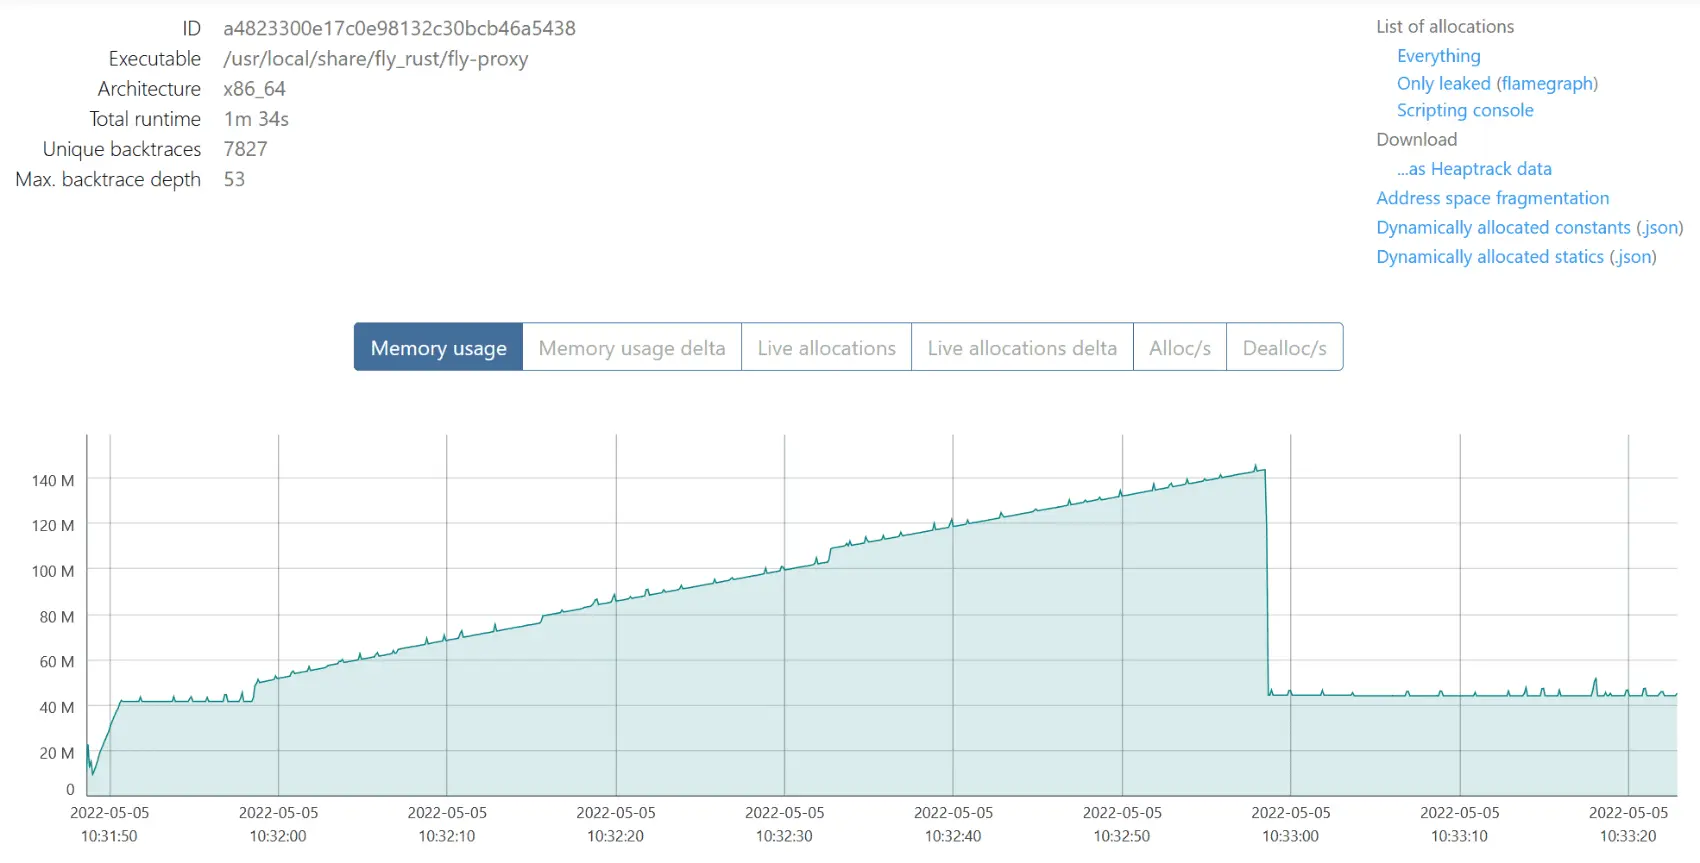Screen dimensions: 1700x863
Task: Open Dynamically allocated constants link
Action: [1503, 228]
